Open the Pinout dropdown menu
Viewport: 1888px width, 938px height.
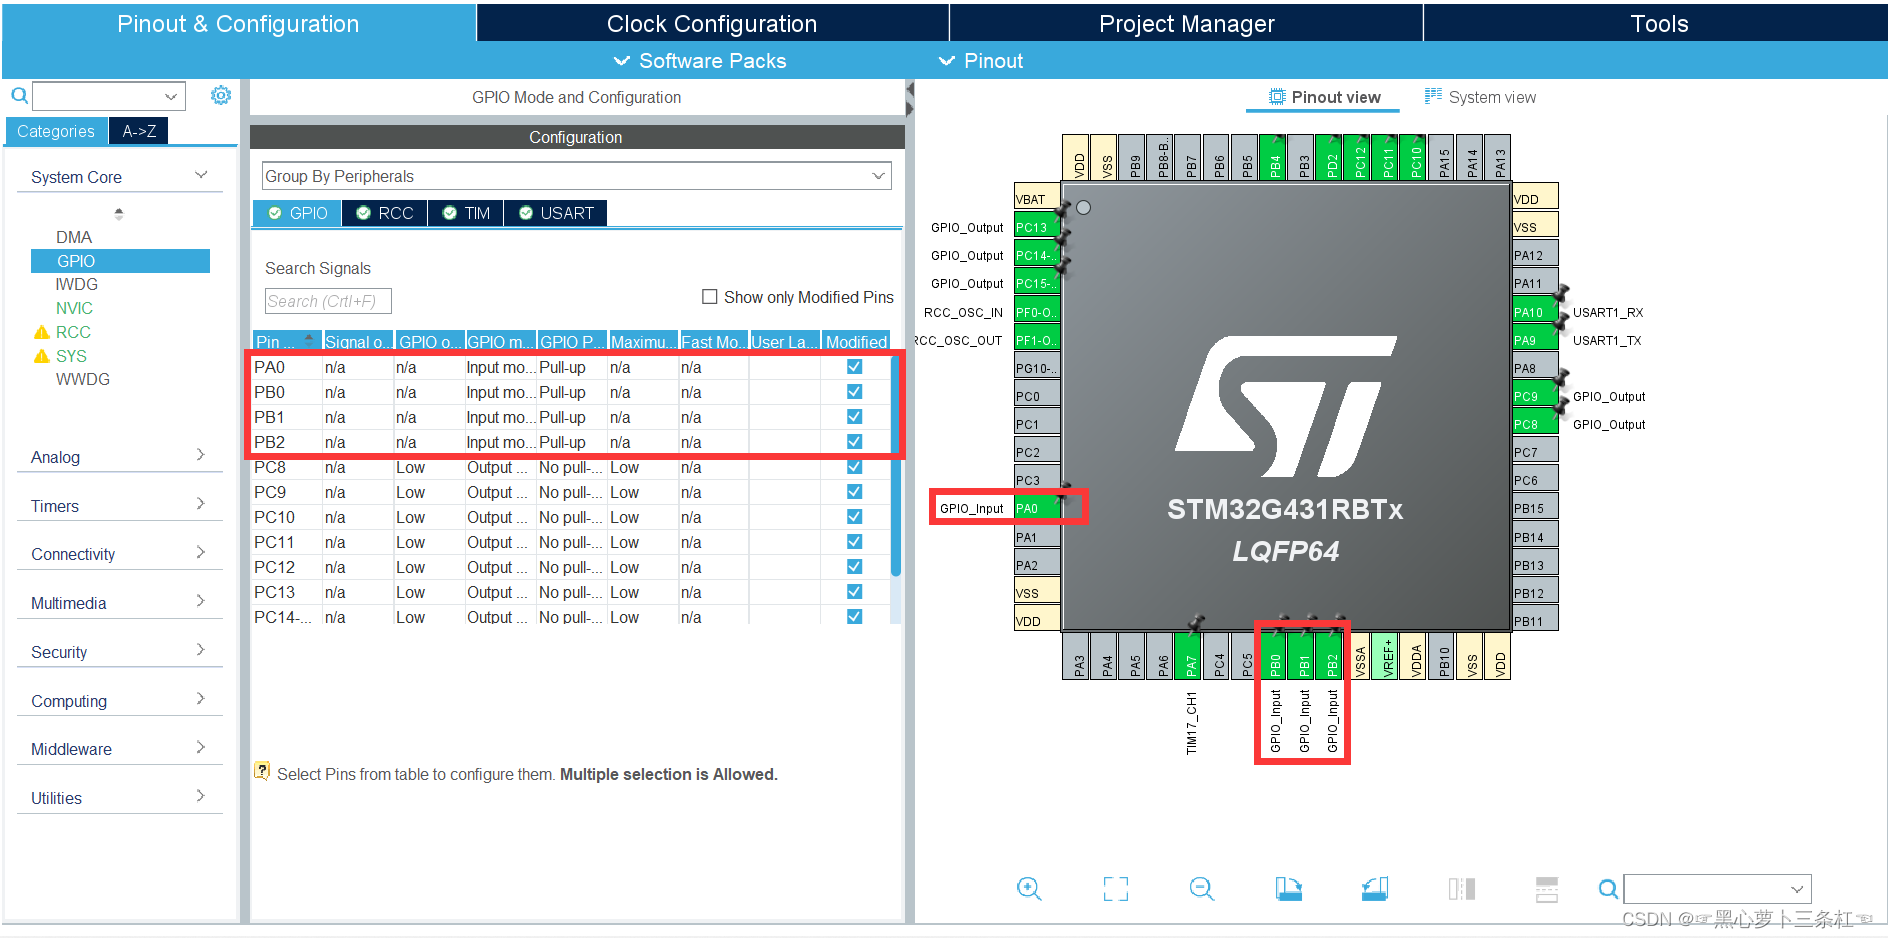(981, 61)
